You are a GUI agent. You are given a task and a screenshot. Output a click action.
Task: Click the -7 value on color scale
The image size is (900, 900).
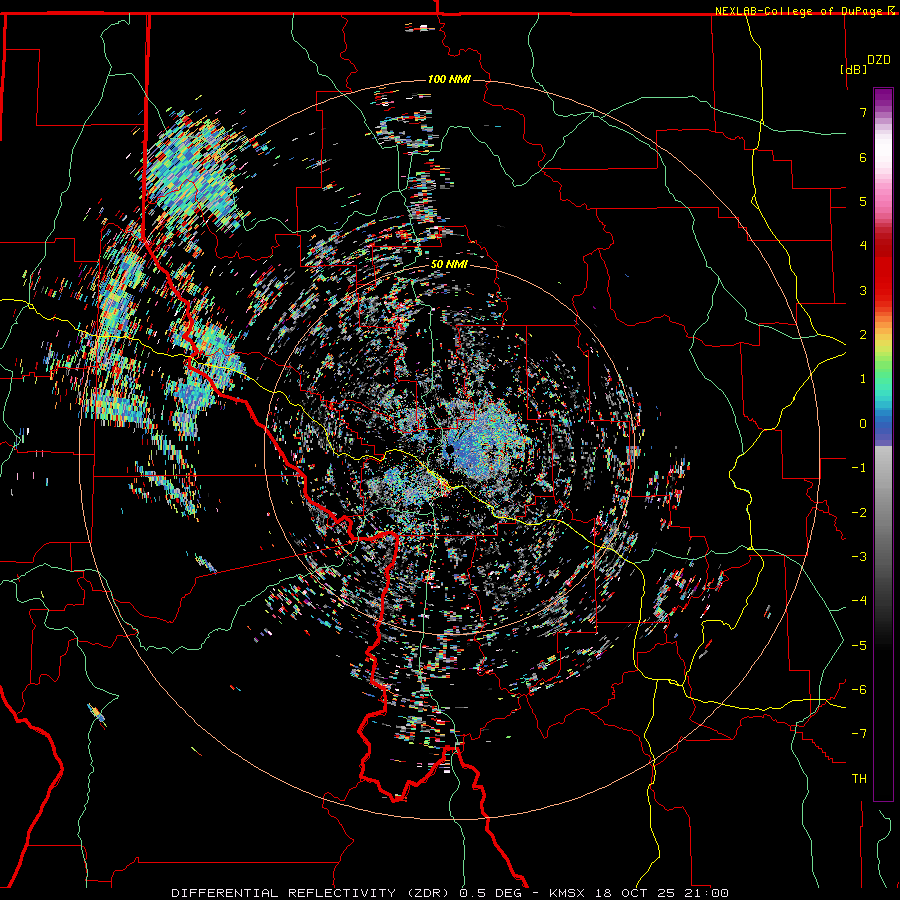pos(859,734)
